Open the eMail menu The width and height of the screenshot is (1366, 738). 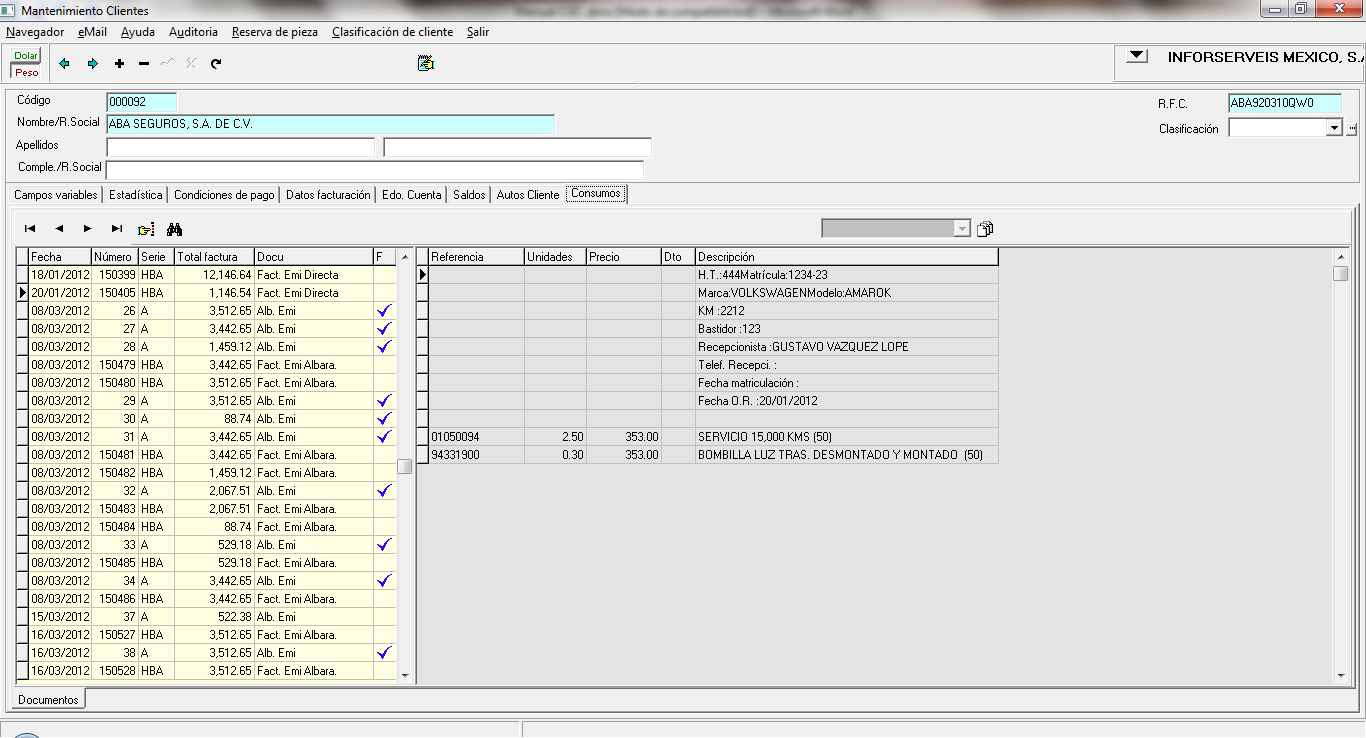click(x=92, y=32)
